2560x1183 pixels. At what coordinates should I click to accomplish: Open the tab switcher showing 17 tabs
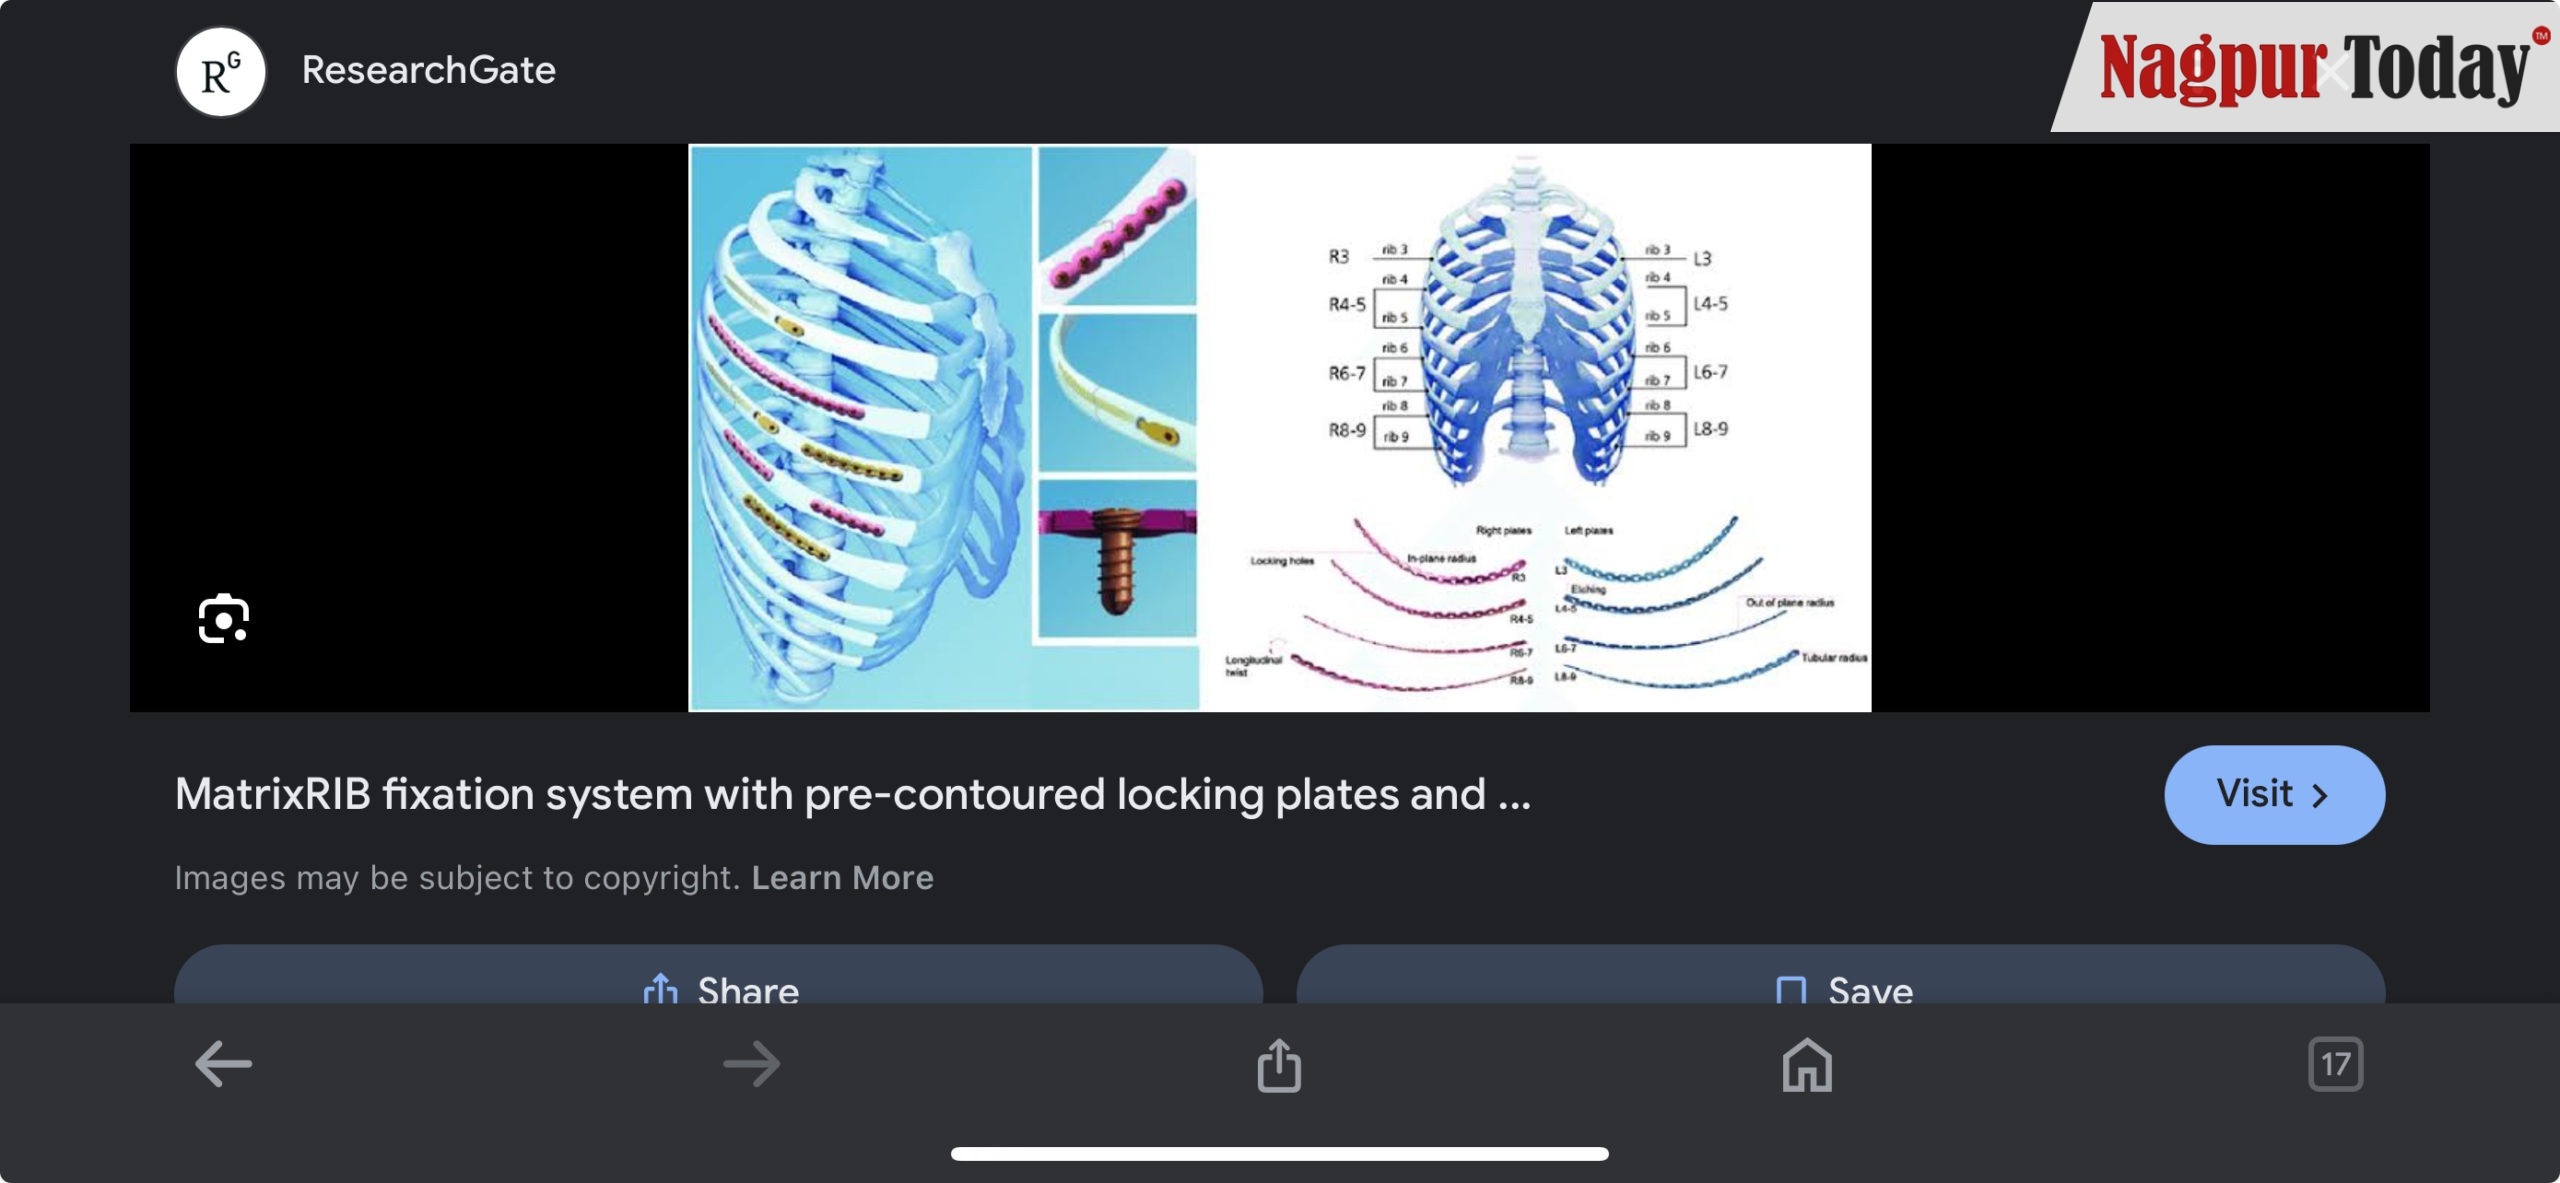[2336, 1064]
